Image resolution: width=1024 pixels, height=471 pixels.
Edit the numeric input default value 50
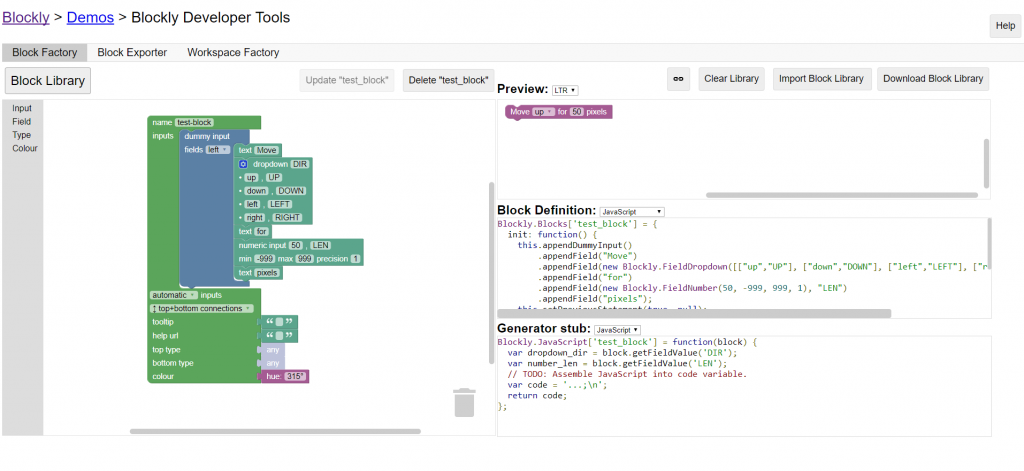pos(296,245)
